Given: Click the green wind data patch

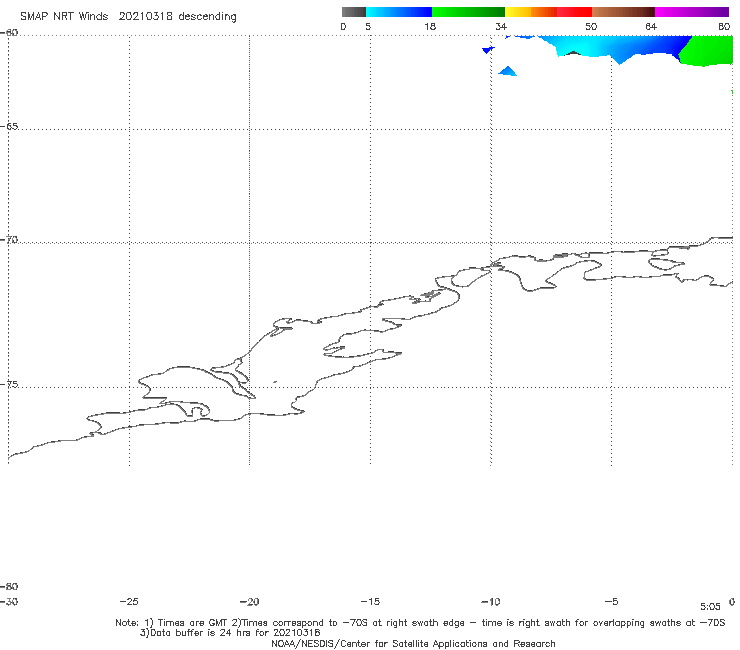Looking at the screenshot, I should [708, 51].
